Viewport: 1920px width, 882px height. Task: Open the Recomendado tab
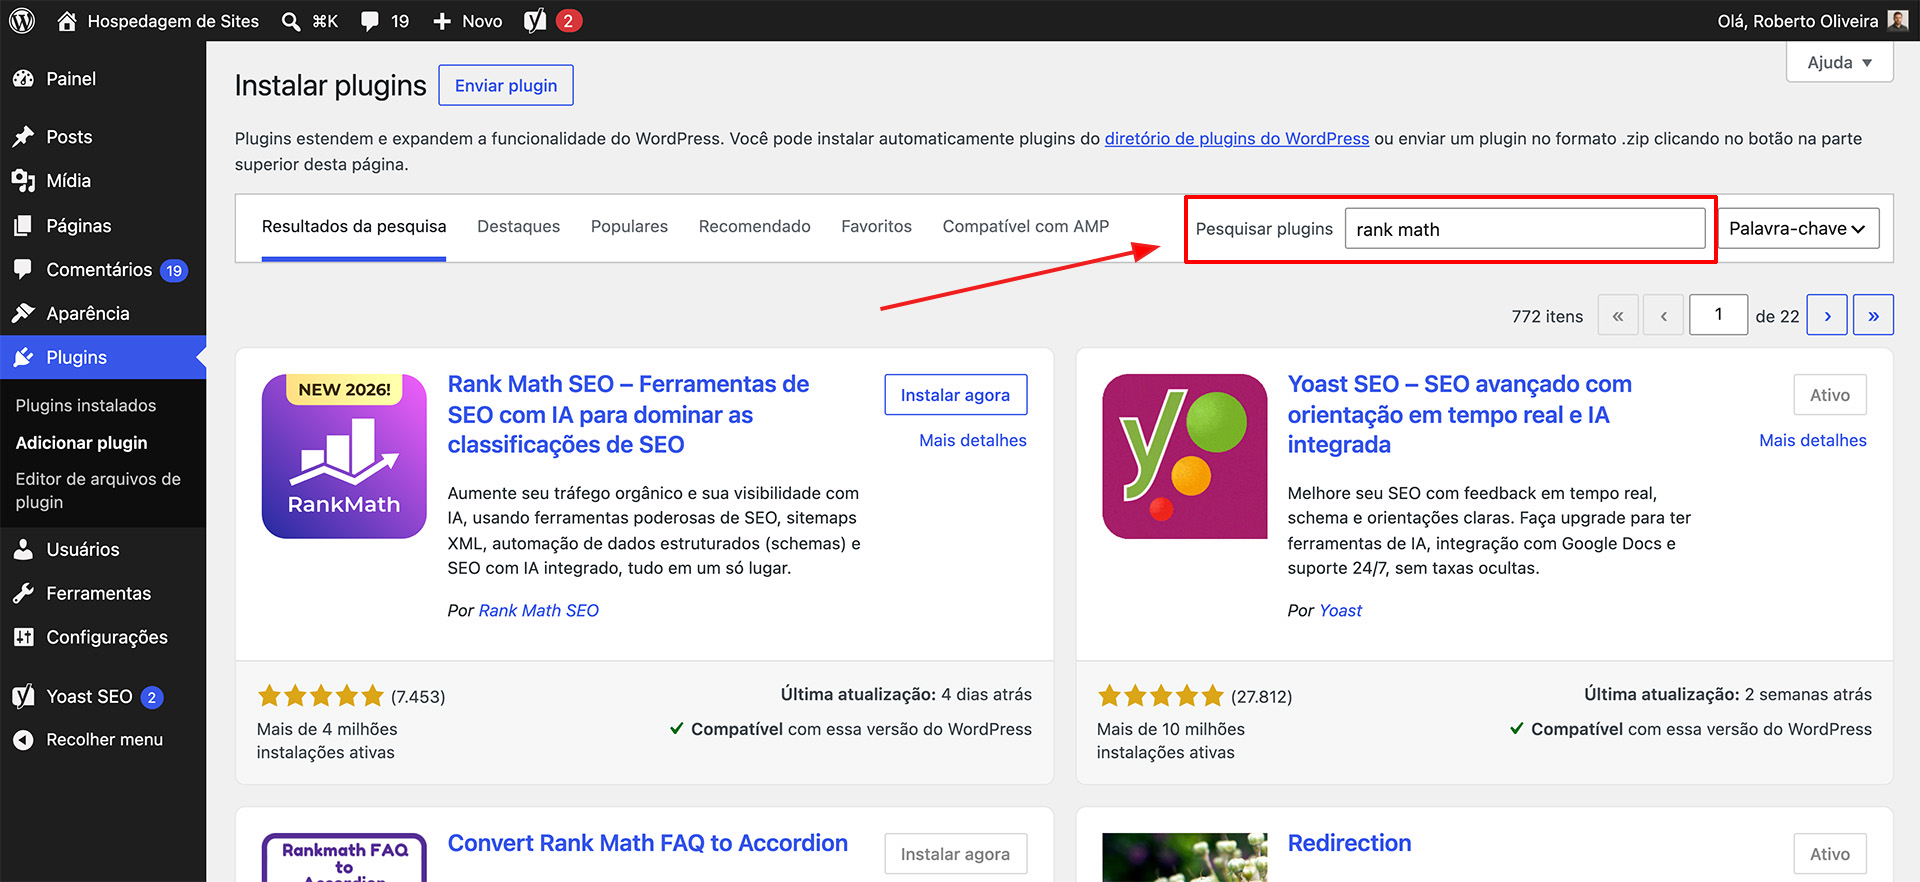pyautogui.click(x=754, y=227)
